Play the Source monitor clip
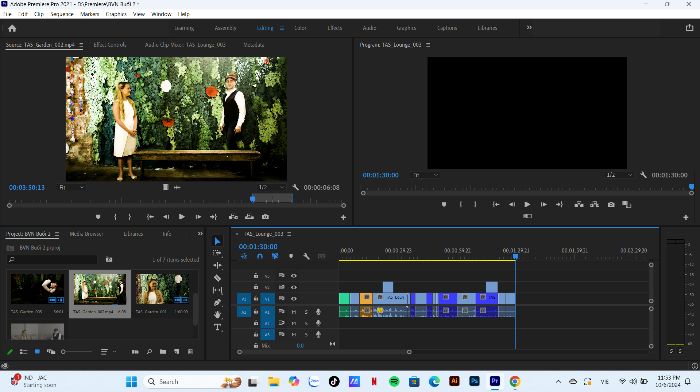This screenshot has height=392, width=700. 182,217
